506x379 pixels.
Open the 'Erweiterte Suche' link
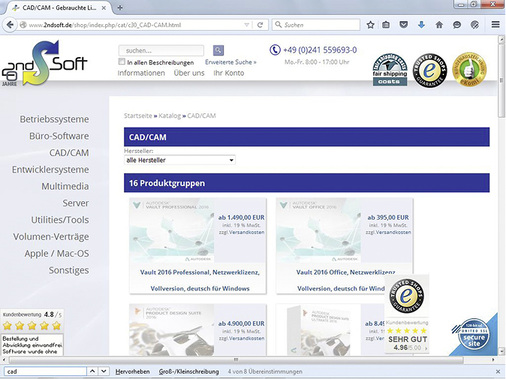coord(231,62)
